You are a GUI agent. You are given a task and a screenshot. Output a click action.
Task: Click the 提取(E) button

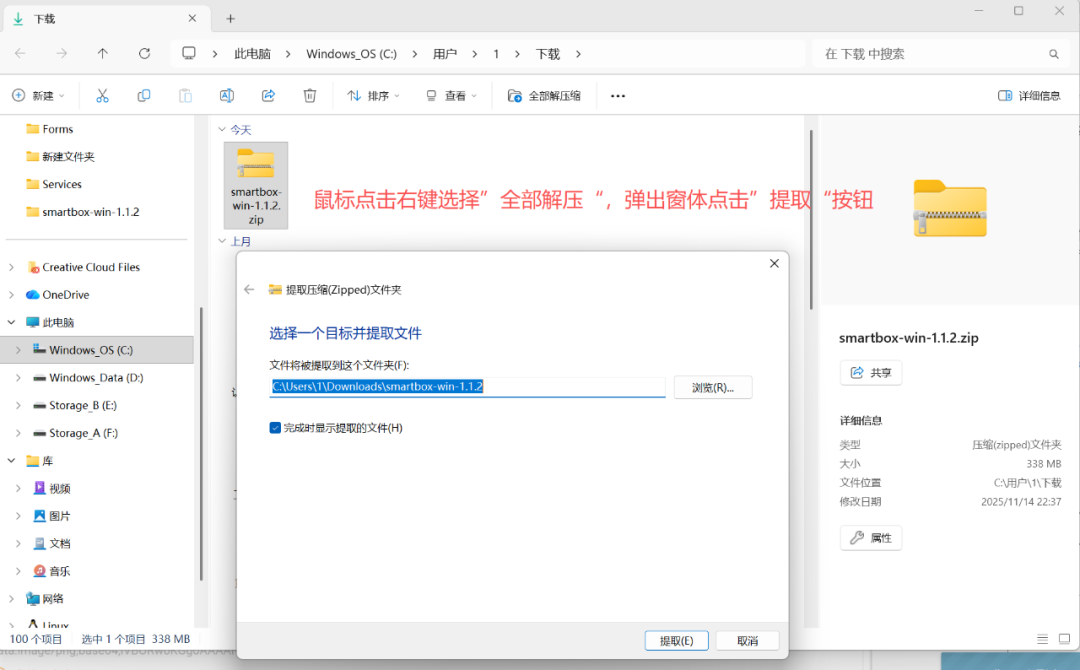pos(676,640)
